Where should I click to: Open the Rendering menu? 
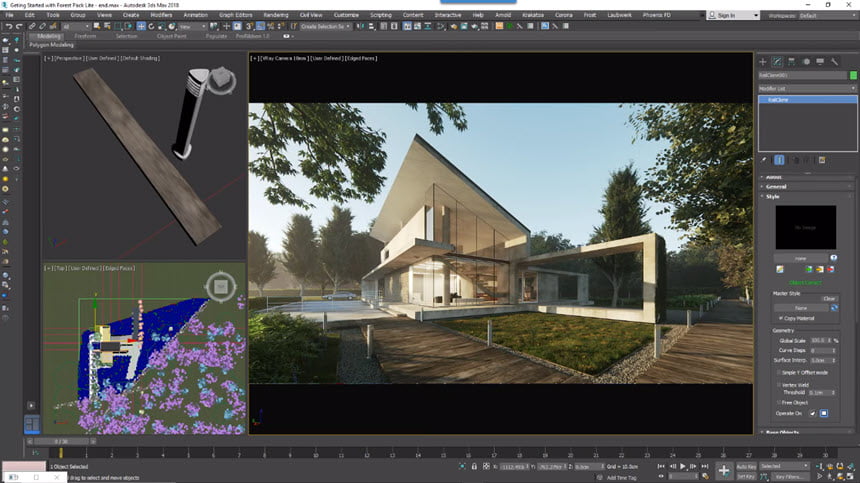click(276, 15)
